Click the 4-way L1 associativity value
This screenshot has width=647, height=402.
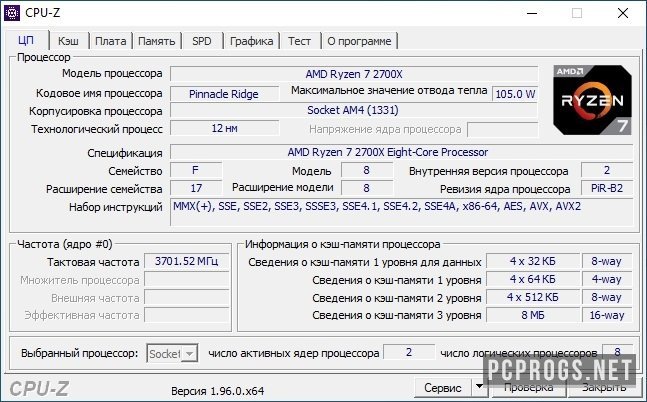(x=607, y=279)
